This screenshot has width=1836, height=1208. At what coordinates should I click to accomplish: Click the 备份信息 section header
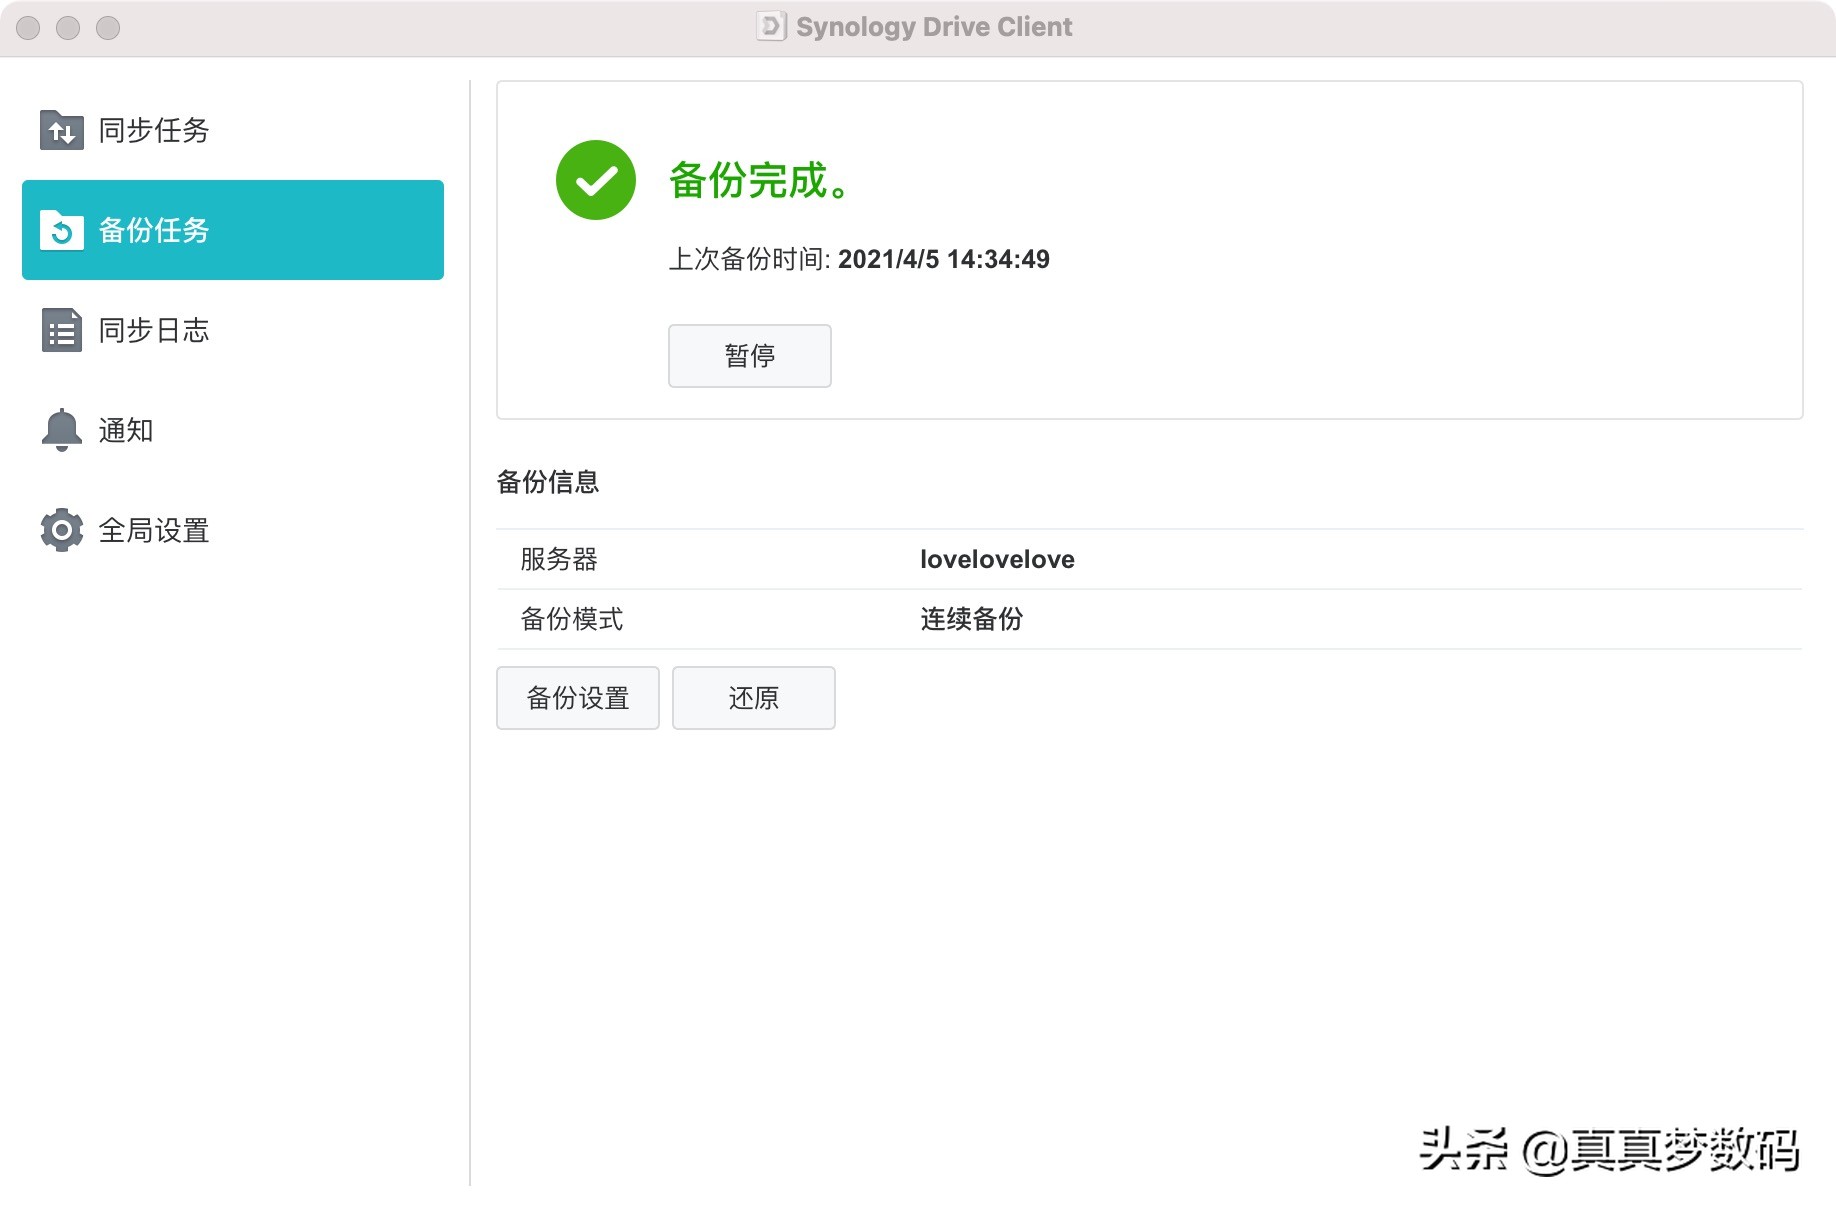(x=549, y=482)
